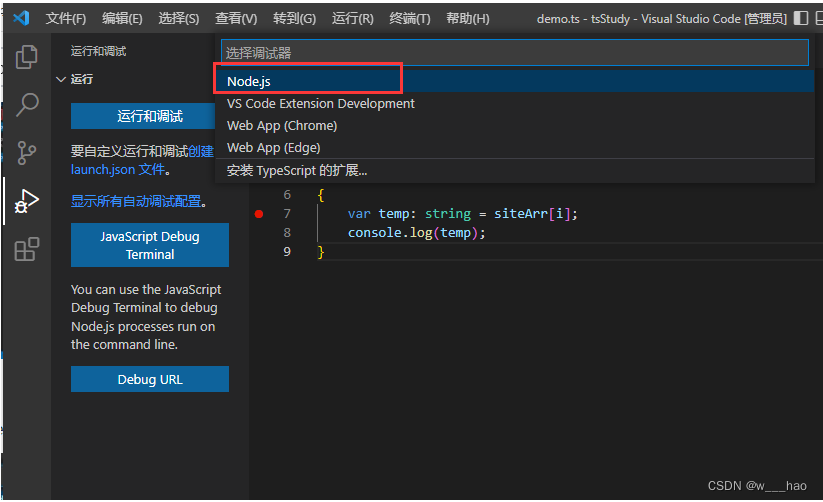Click the console.log(temp); code line
The image size is (823, 502).
pos(417,233)
